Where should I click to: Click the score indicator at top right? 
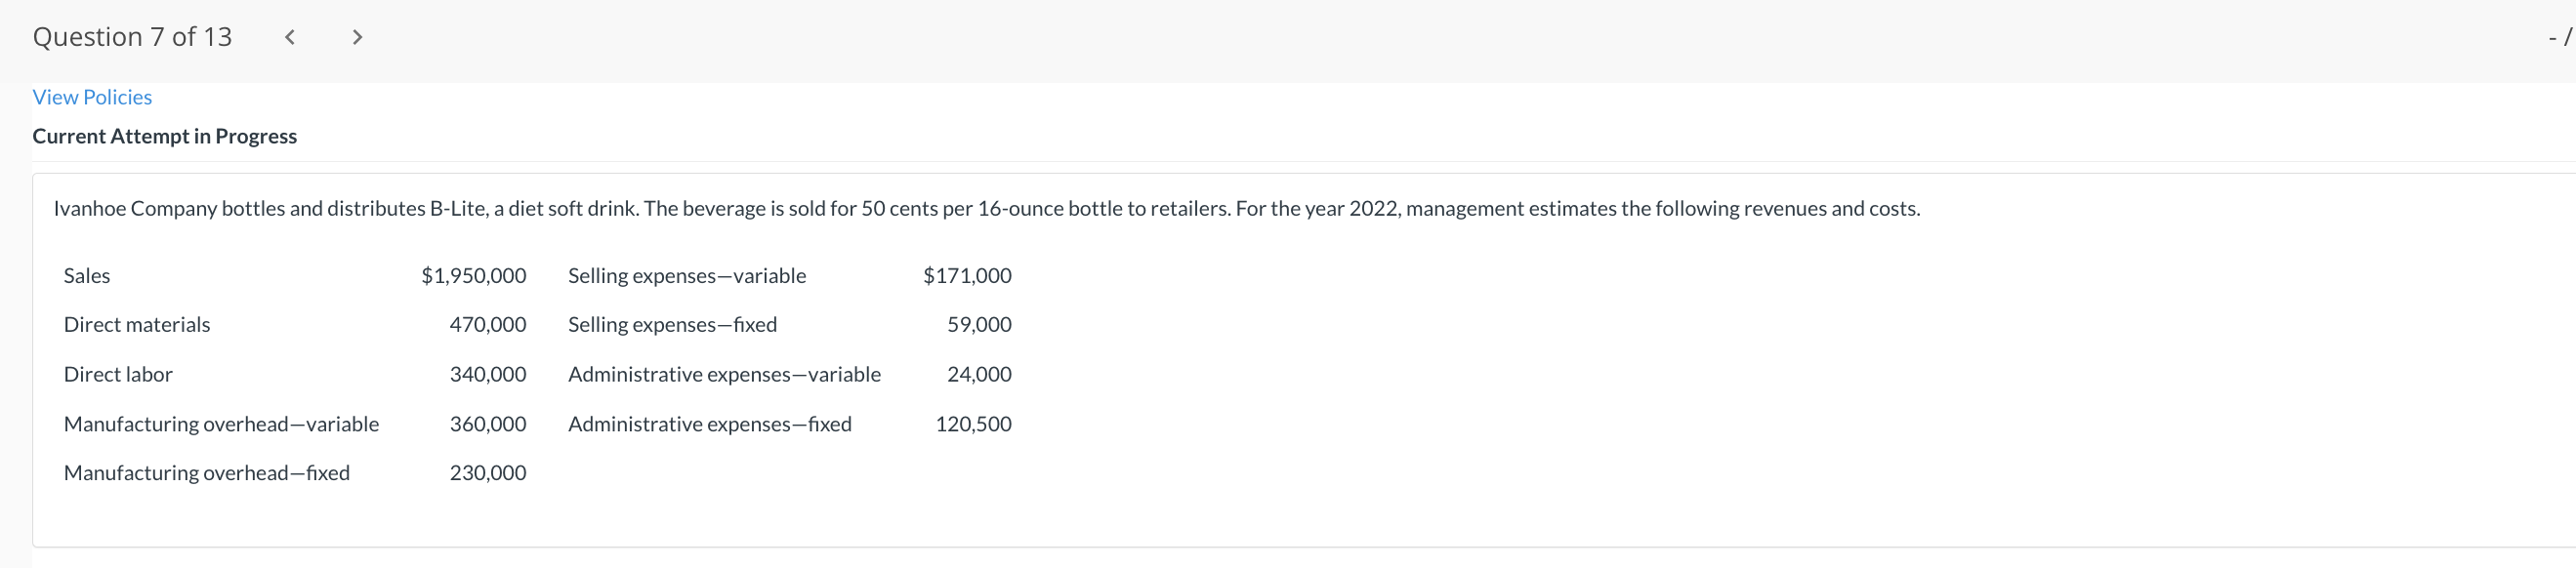(x=2559, y=37)
